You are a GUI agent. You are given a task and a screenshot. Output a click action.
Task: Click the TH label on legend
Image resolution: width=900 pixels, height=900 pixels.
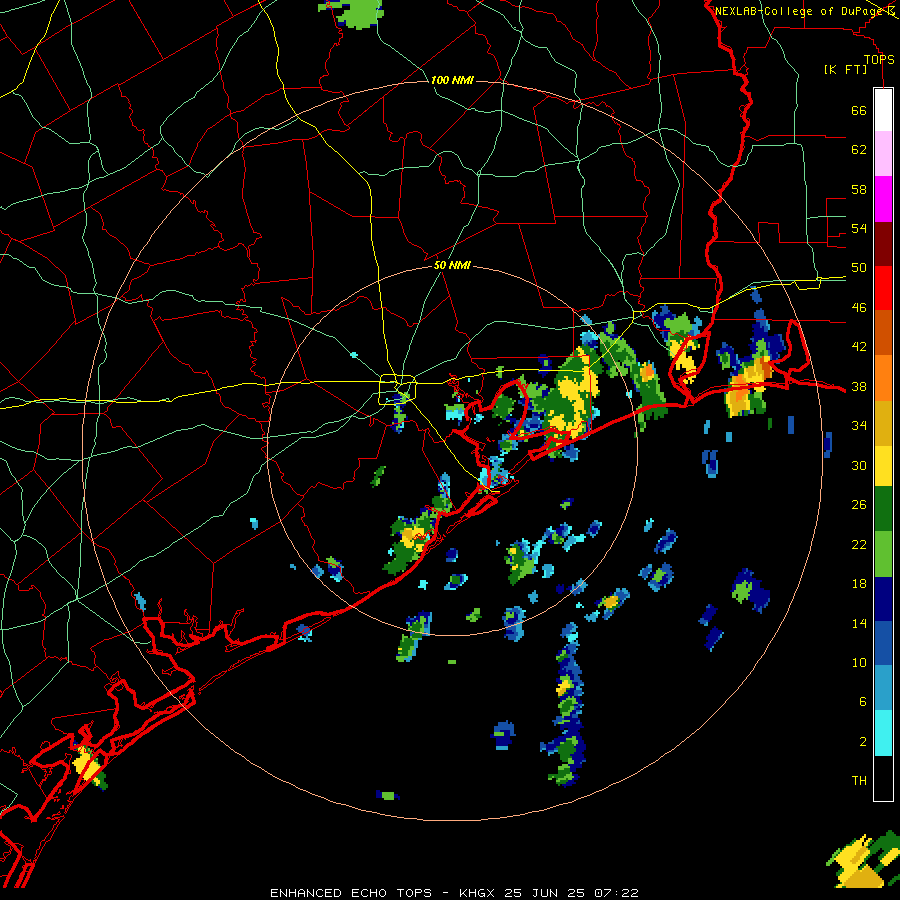pos(859,780)
